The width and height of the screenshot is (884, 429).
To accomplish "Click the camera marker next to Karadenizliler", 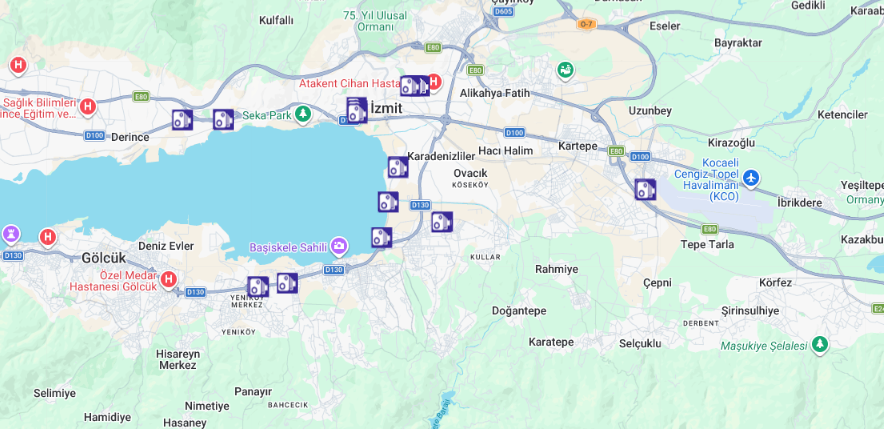I will [398, 168].
